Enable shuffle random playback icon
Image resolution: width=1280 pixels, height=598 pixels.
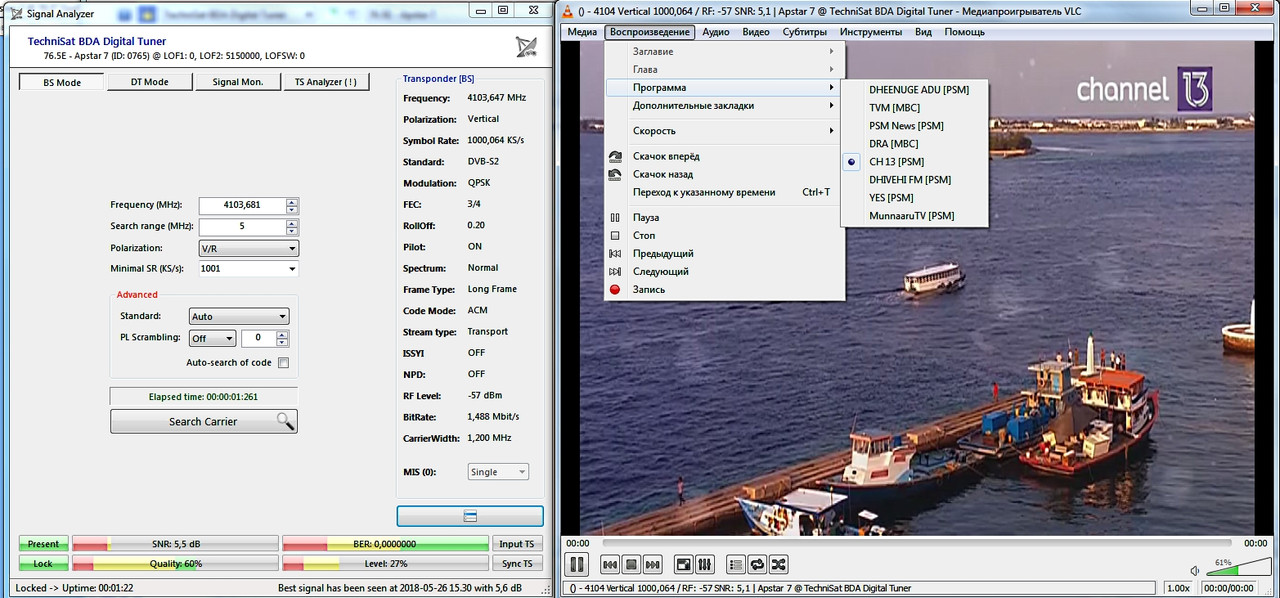778,565
